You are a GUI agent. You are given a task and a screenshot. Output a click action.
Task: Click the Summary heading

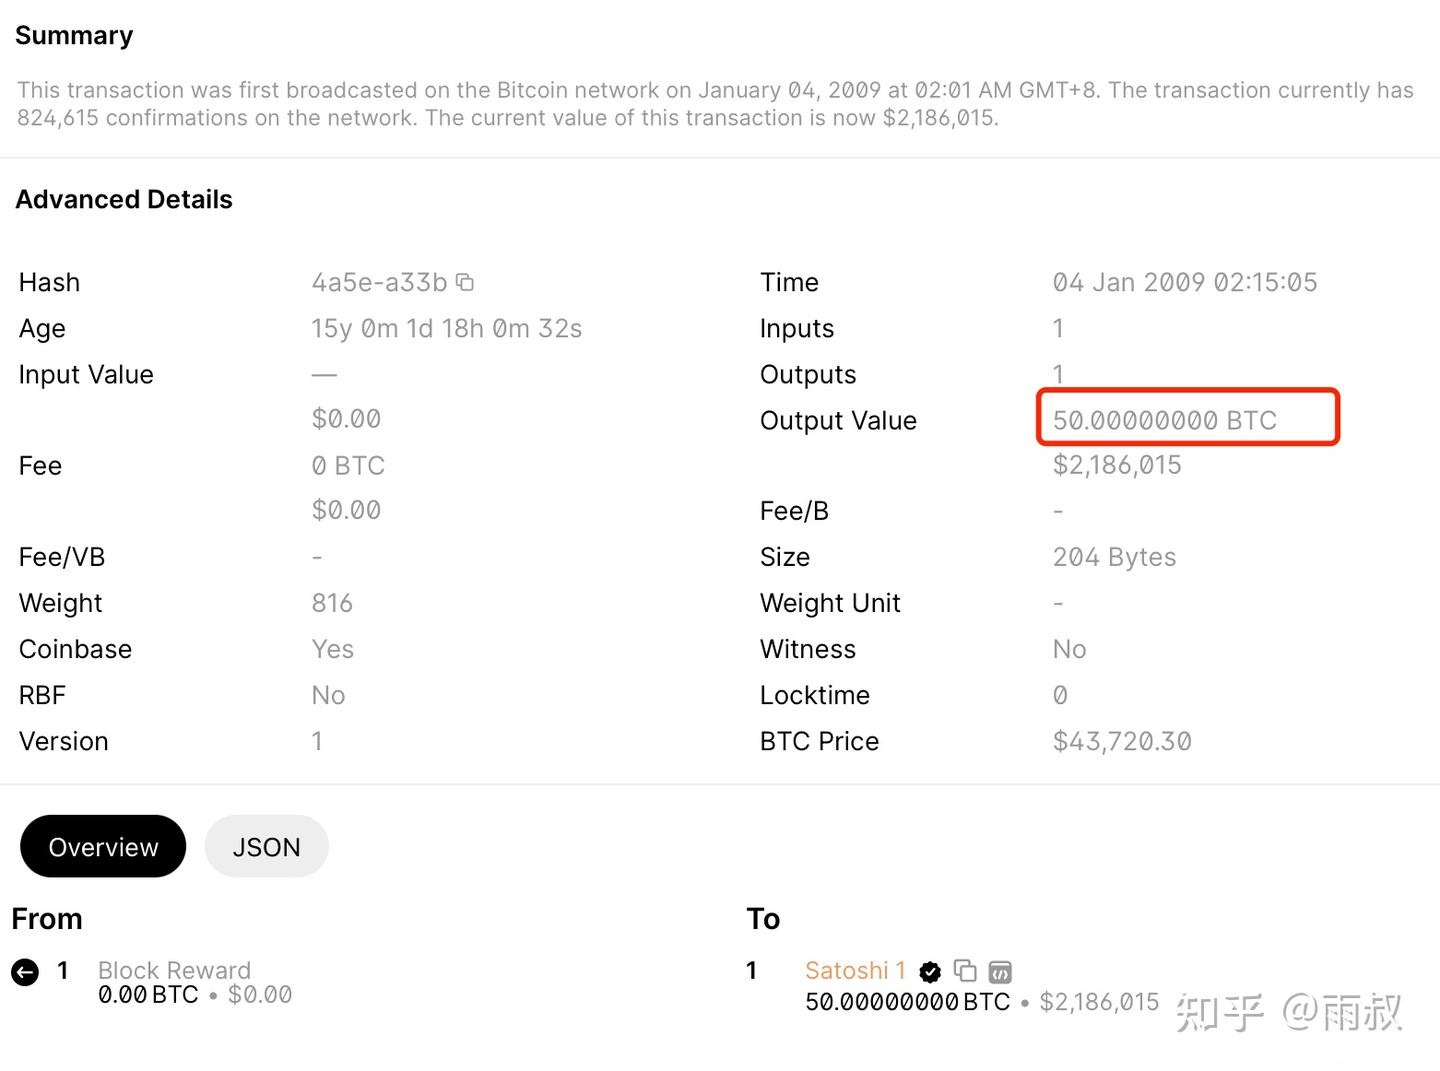[74, 36]
